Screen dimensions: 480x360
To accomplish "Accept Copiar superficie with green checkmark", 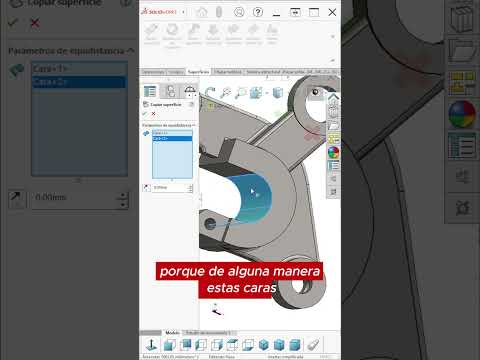I will coord(145,114).
